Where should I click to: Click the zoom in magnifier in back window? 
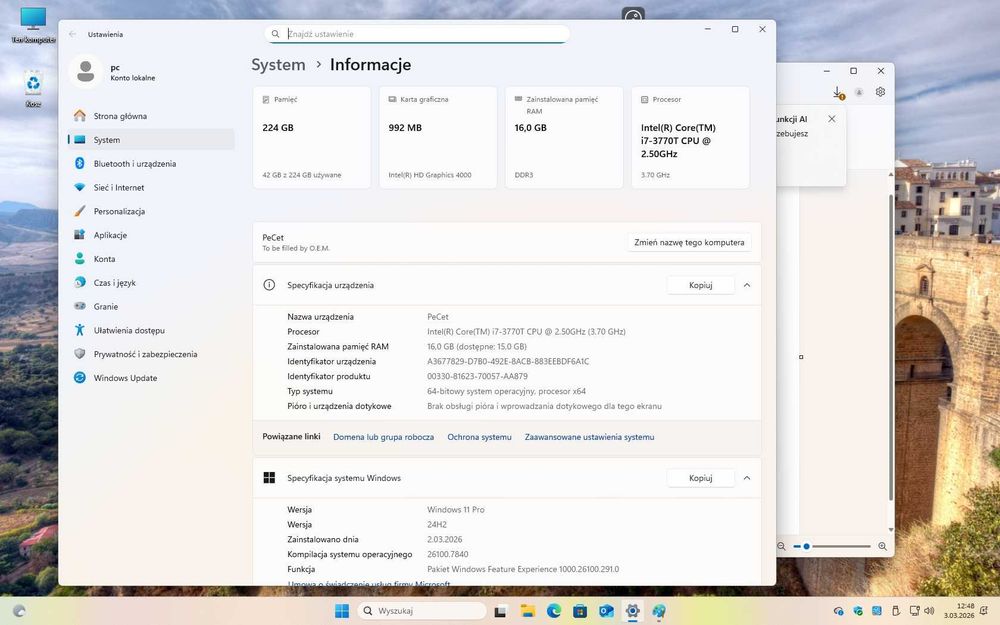point(883,547)
